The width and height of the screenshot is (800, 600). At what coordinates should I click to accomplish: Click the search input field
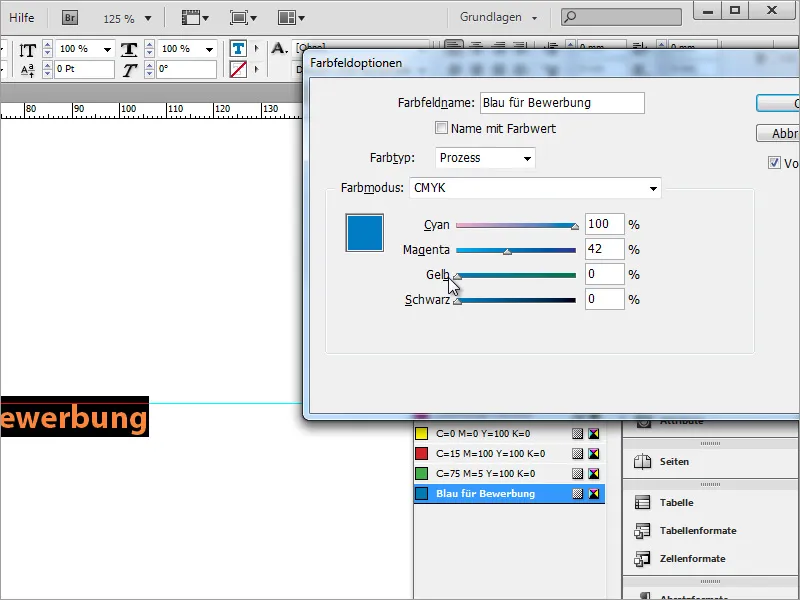[621, 17]
